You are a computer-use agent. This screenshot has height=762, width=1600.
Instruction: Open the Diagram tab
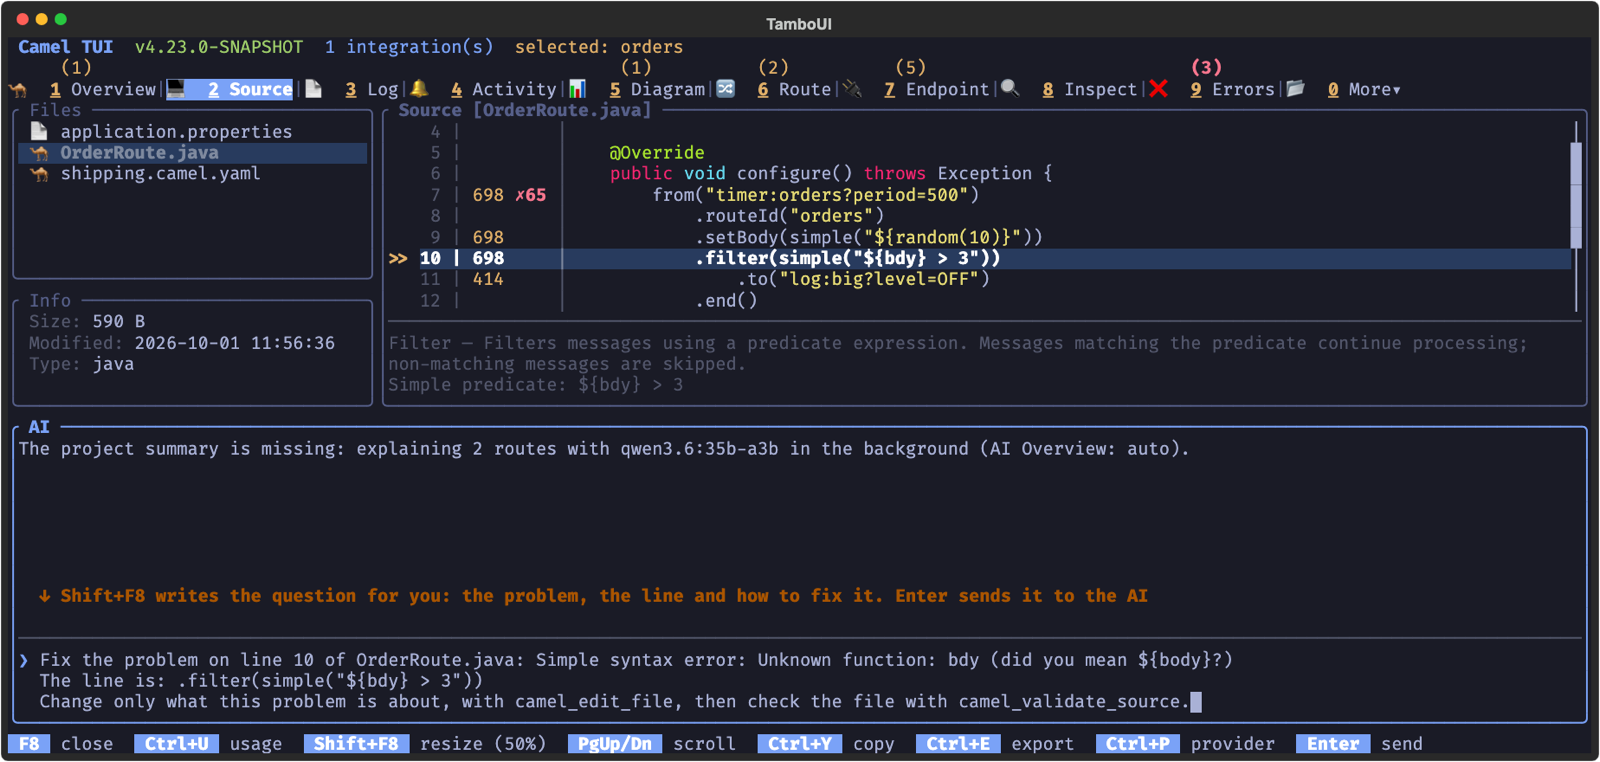click(657, 89)
